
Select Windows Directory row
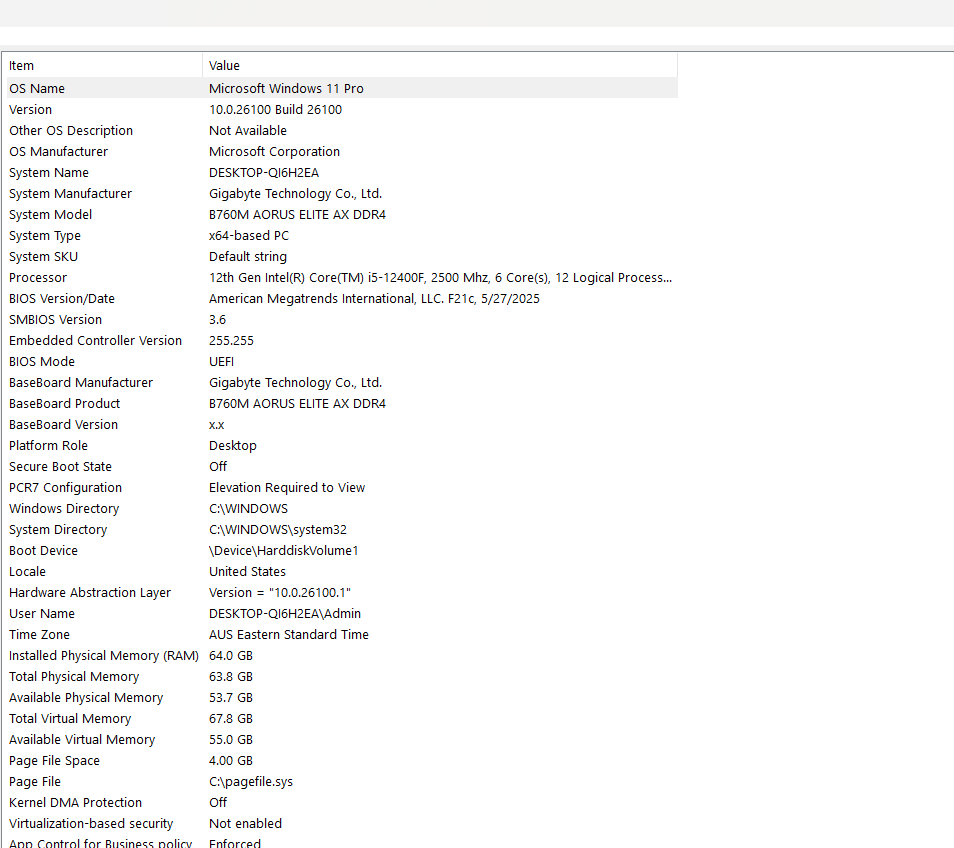tap(342, 508)
